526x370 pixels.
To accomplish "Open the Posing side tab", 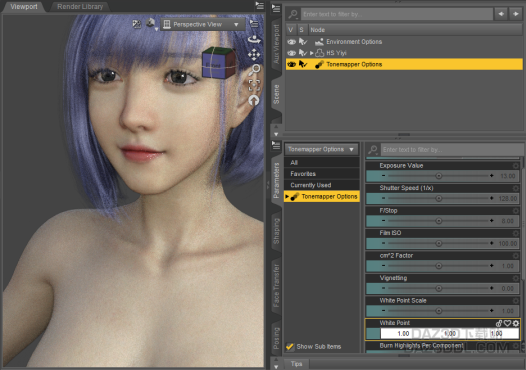I will coord(276,338).
